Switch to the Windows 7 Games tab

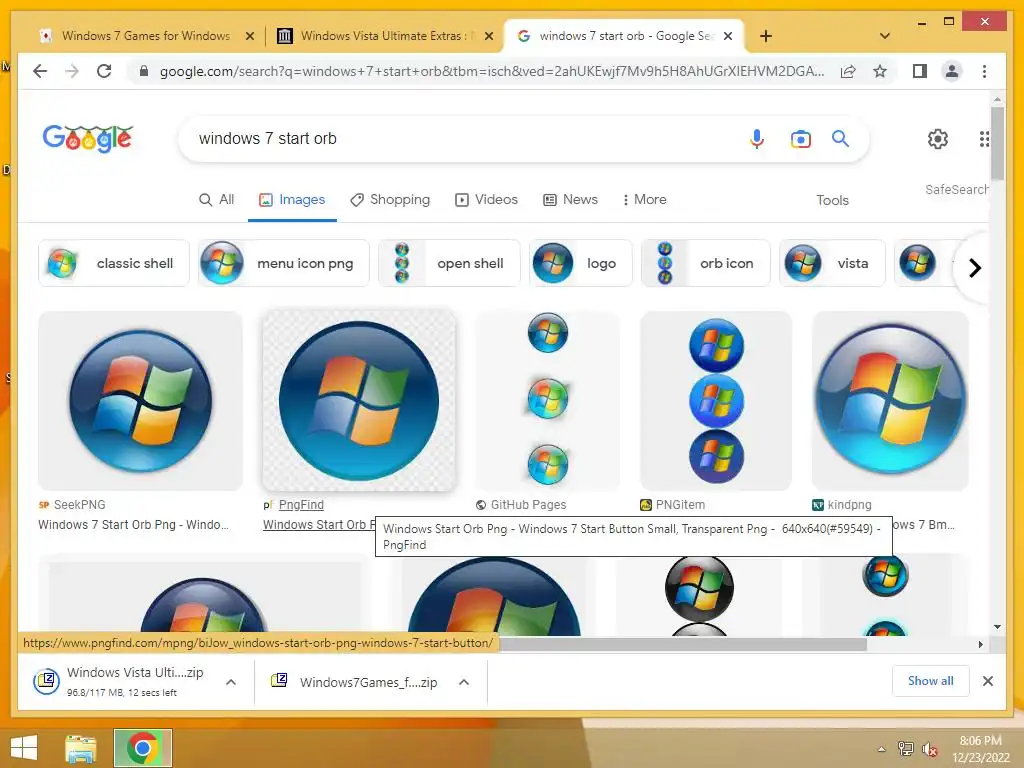pos(146,36)
